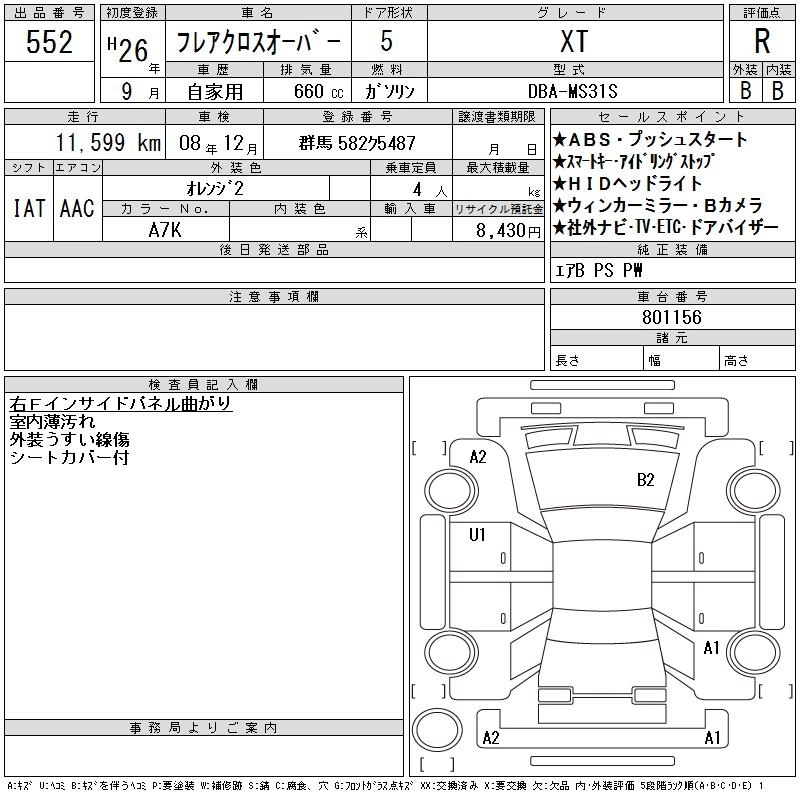
Task: Click the mileage 11,599 km
Action: pos(108,142)
